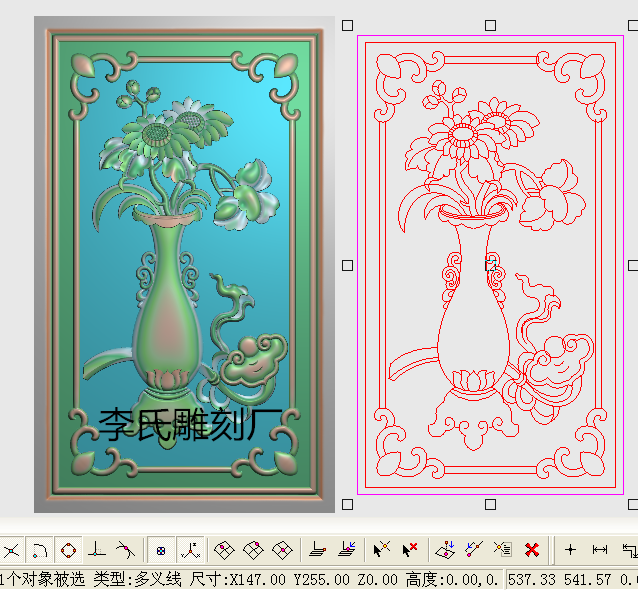This screenshot has width=638, height=590.
Task: Click the status text '1个对象被选'
Action: (43, 579)
